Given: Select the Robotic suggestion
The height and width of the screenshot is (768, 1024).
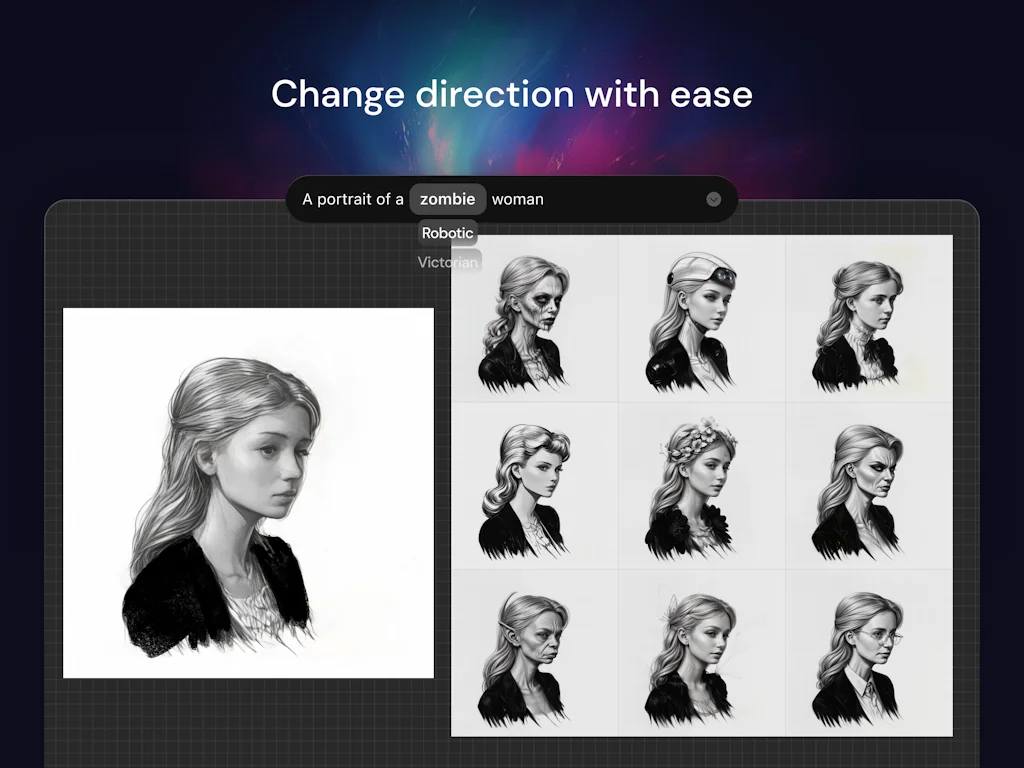Looking at the screenshot, I should pos(447,233).
